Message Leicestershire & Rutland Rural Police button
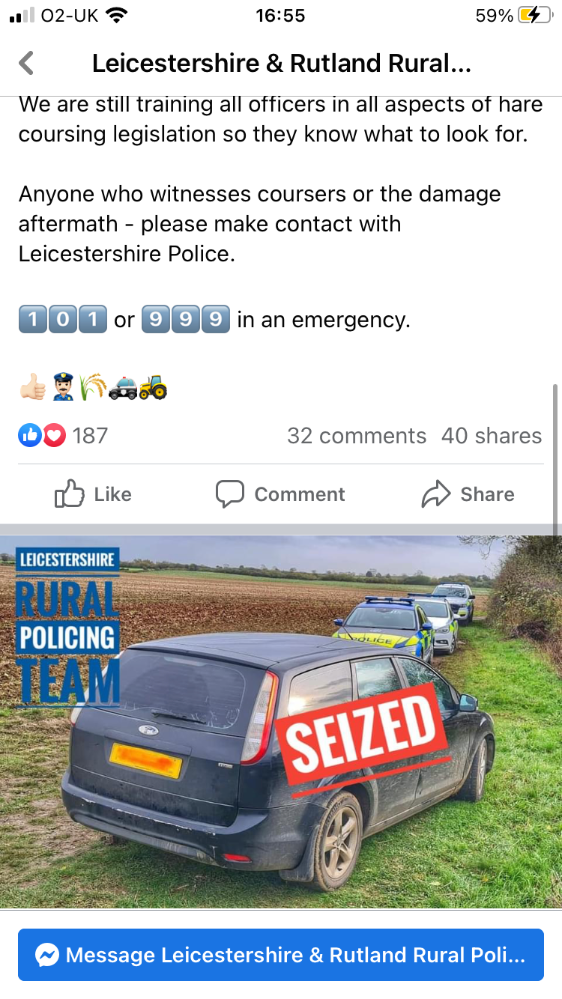The image size is (562, 999). click(x=281, y=954)
